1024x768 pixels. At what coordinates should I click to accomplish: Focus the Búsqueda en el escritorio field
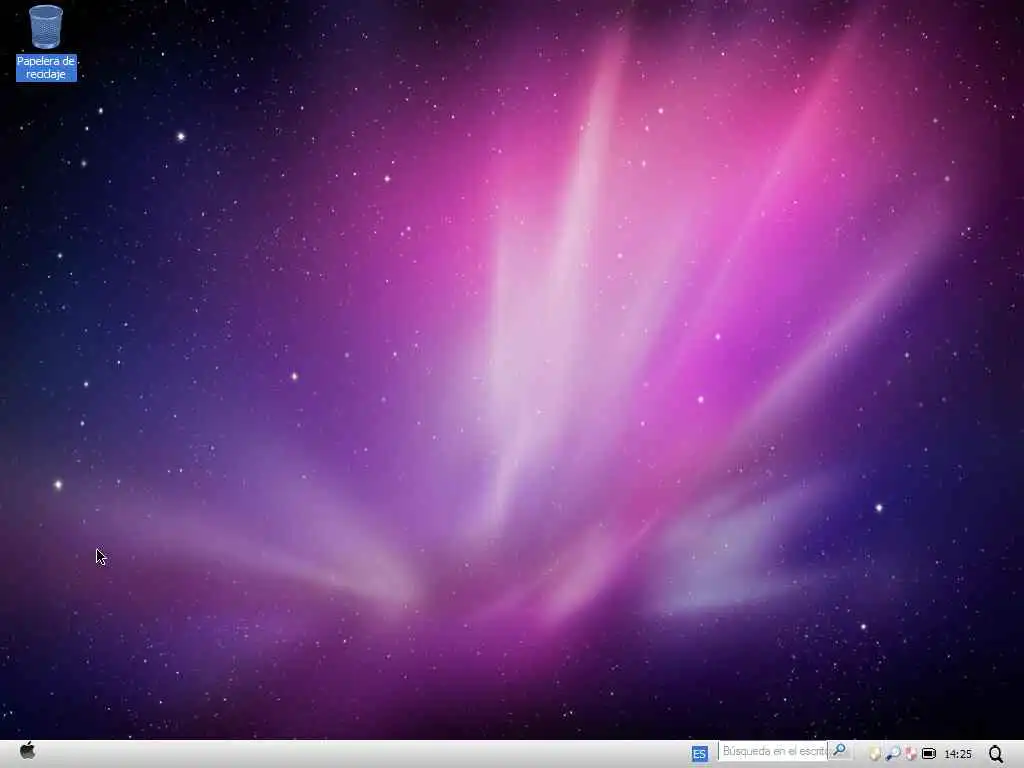pos(773,752)
